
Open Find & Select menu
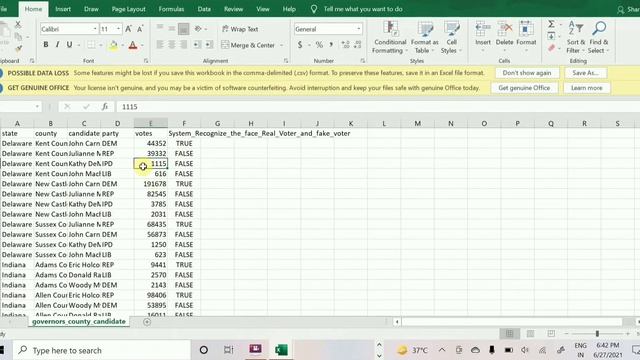pyautogui.click(x=599, y=38)
